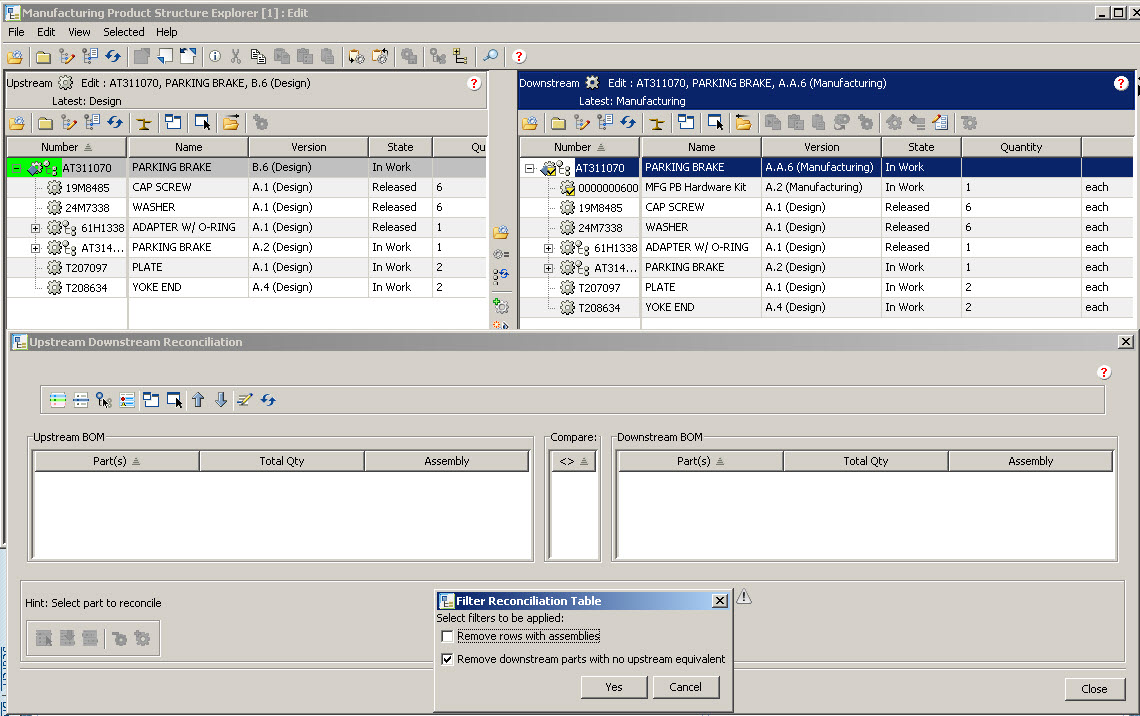Click the checklist document icon in Downstream toolbar

click(940, 123)
